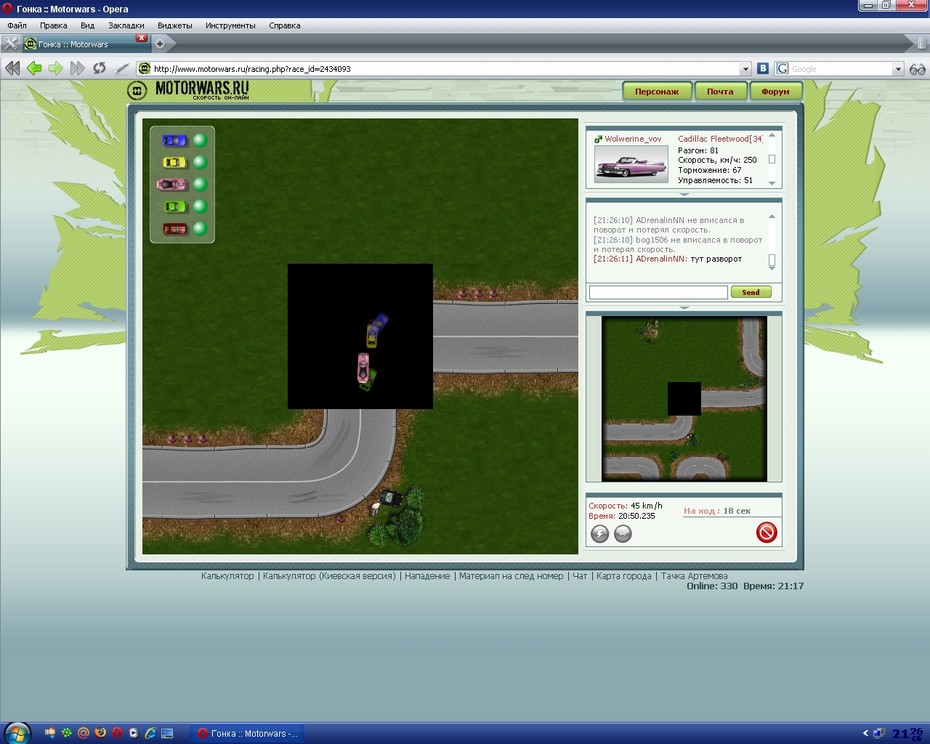Click the male gender icon by Wolwerine_vov
The width and height of the screenshot is (930, 744).
click(598, 139)
